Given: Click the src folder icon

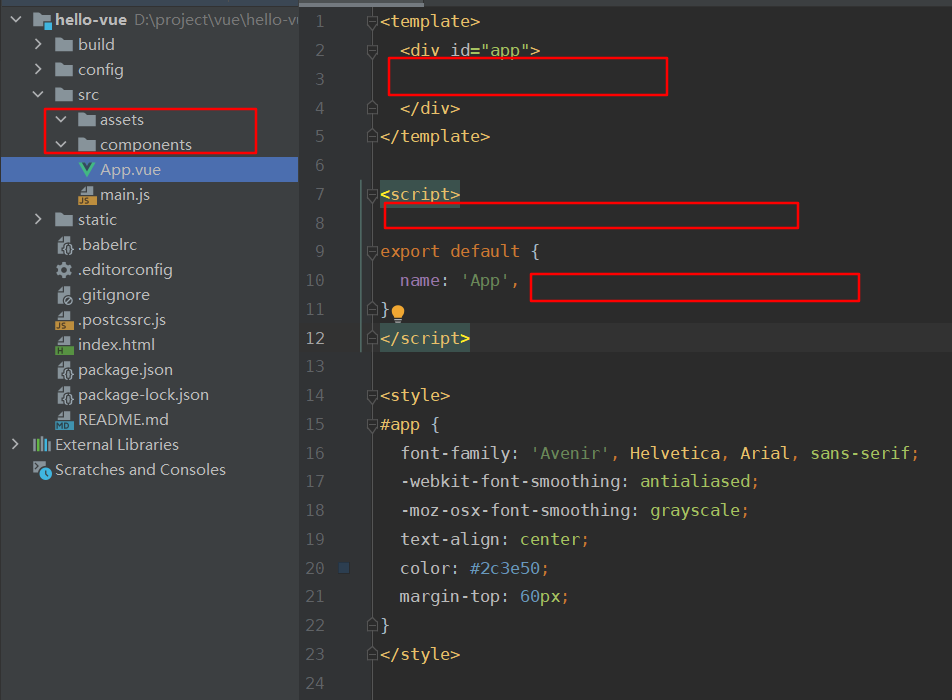Looking at the screenshot, I should pos(64,94).
